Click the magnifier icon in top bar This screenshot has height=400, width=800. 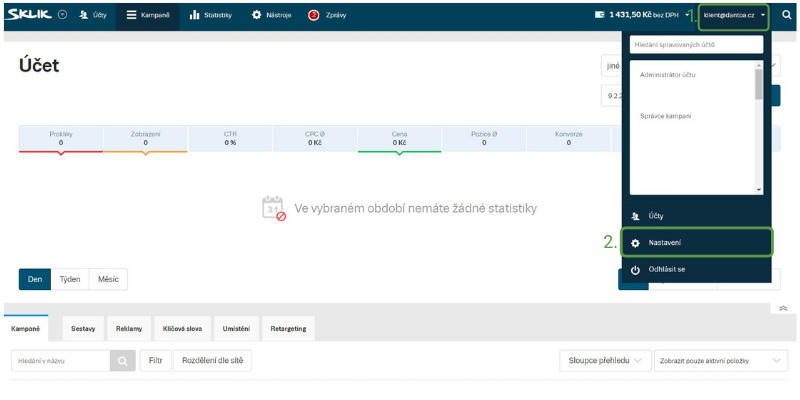coord(786,15)
